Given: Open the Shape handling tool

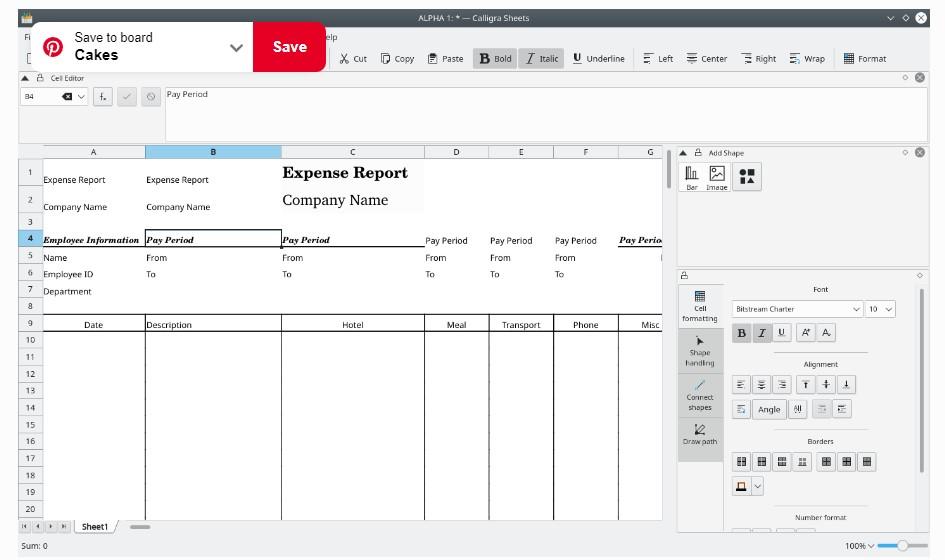Looking at the screenshot, I should click(x=700, y=350).
